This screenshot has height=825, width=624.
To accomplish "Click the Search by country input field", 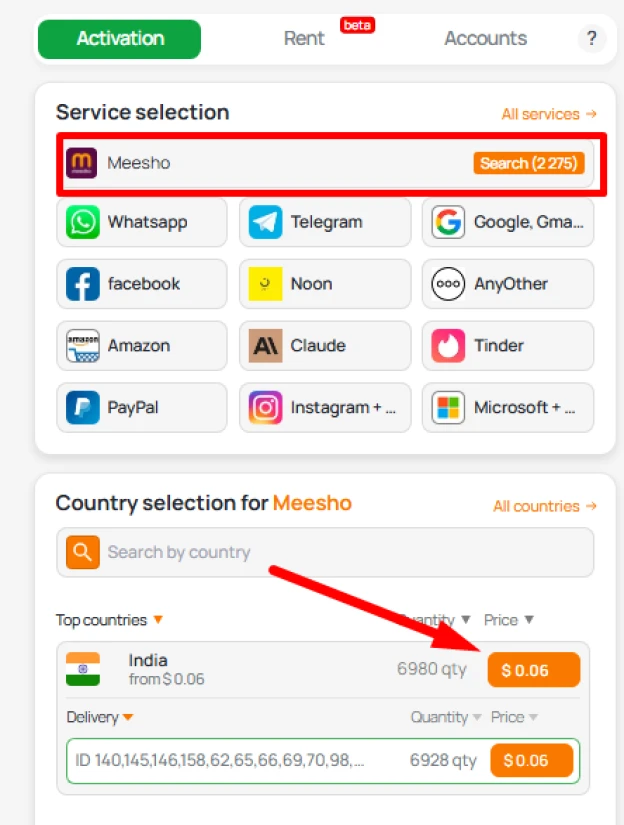I will tap(300, 552).
